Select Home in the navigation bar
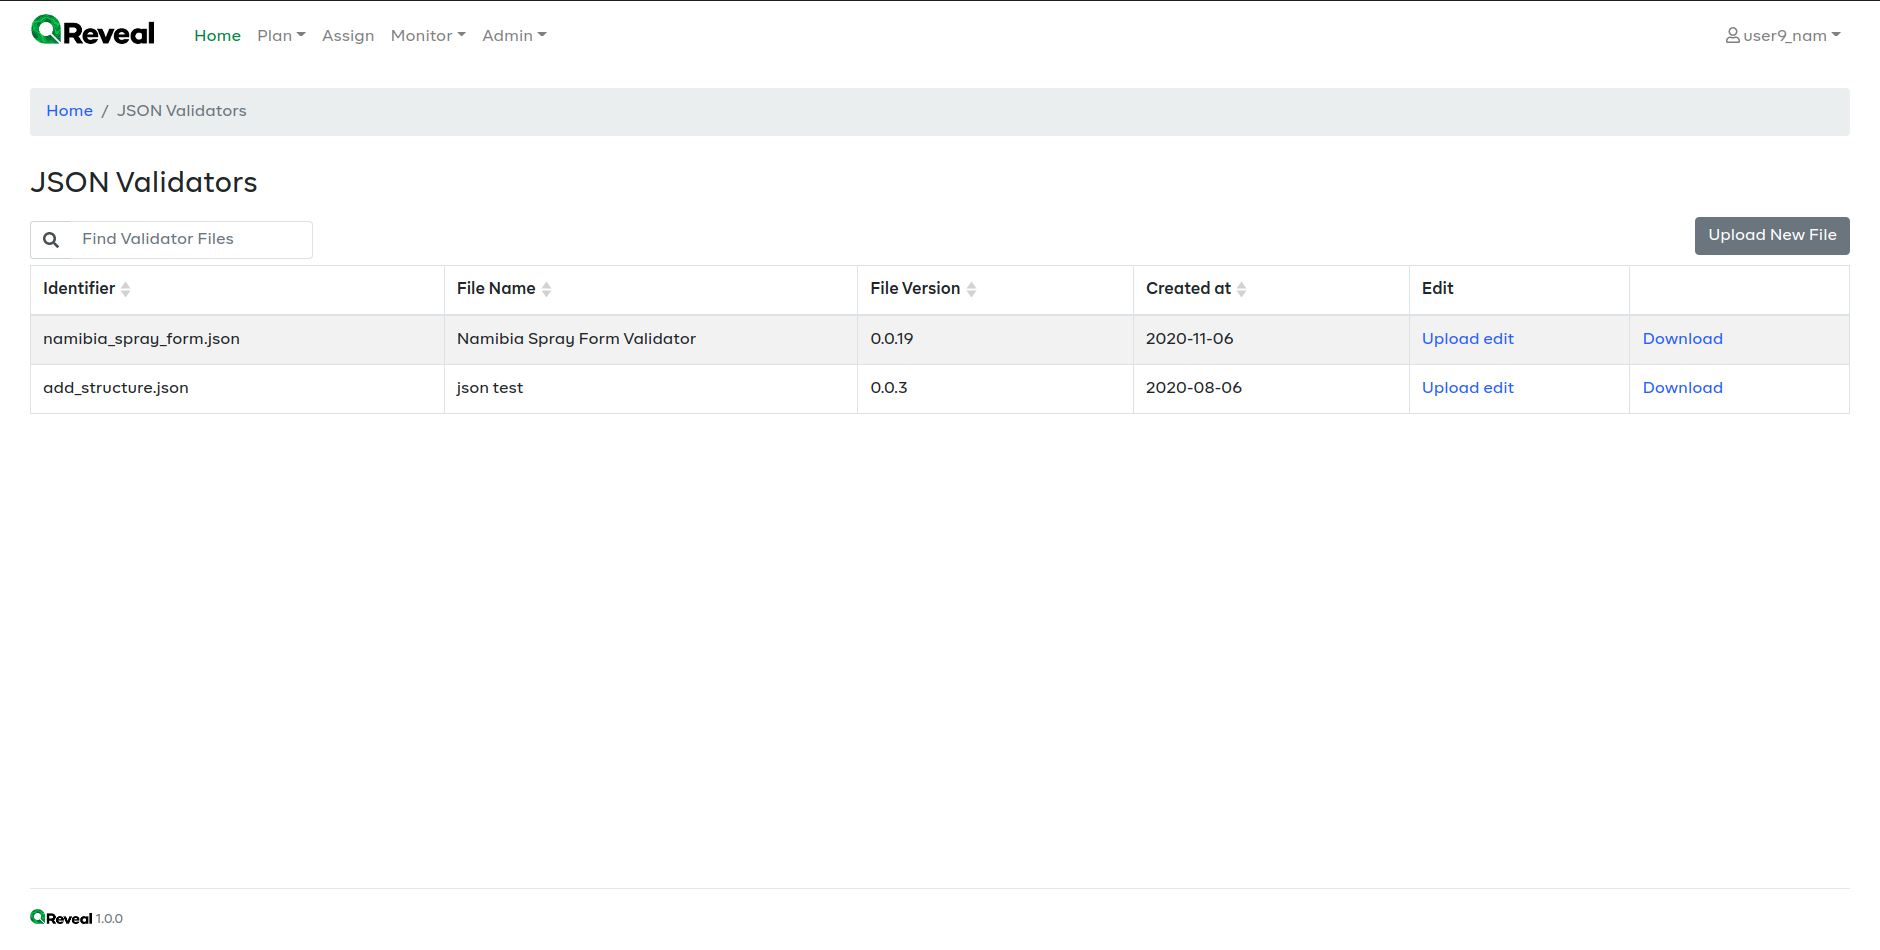This screenshot has width=1880, height=950. coord(217,35)
